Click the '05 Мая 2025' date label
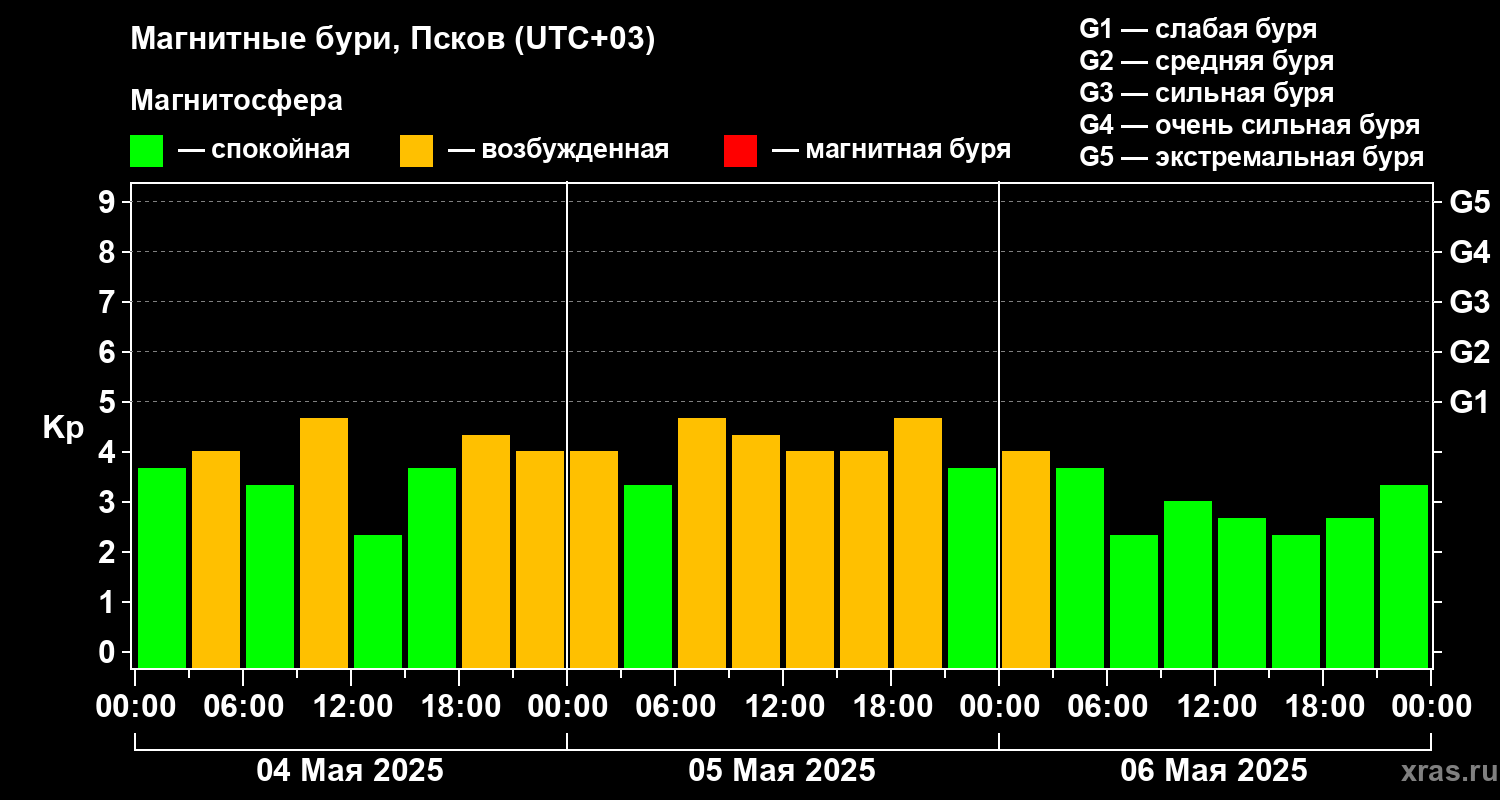Image resolution: width=1500 pixels, height=800 pixels. point(782,771)
